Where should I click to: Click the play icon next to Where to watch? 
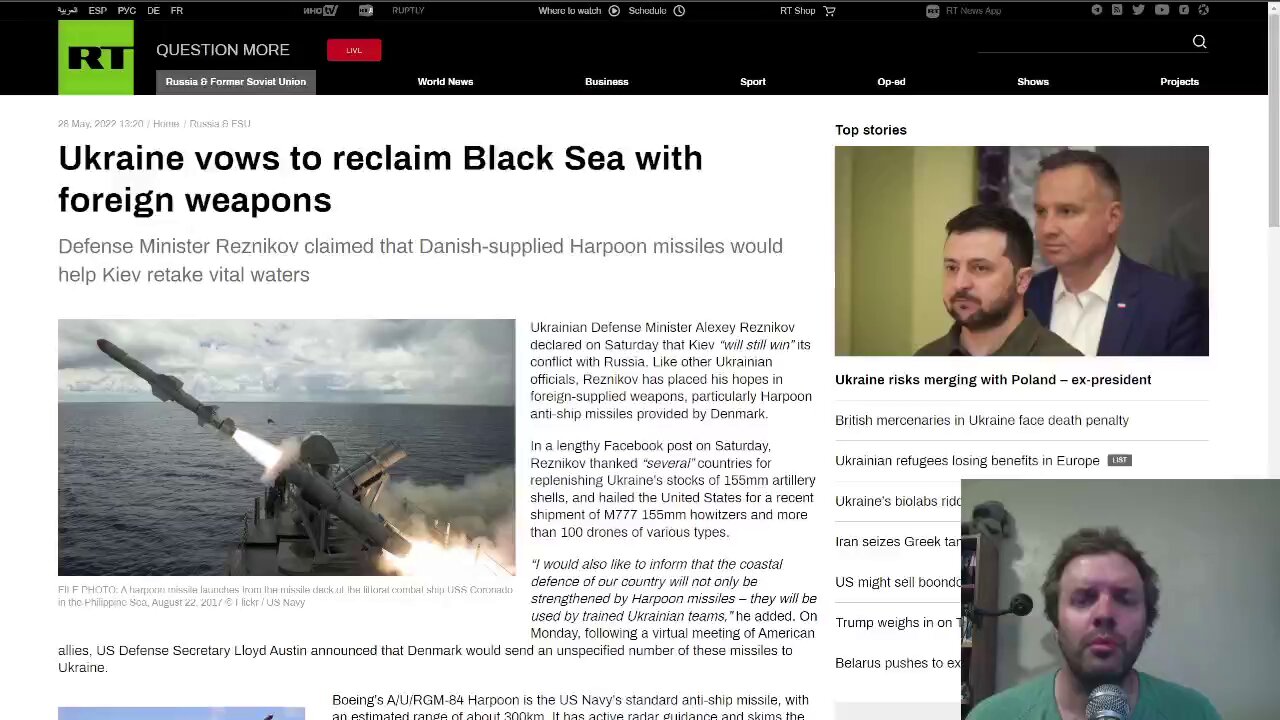pyautogui.click(x=614, y=10)
